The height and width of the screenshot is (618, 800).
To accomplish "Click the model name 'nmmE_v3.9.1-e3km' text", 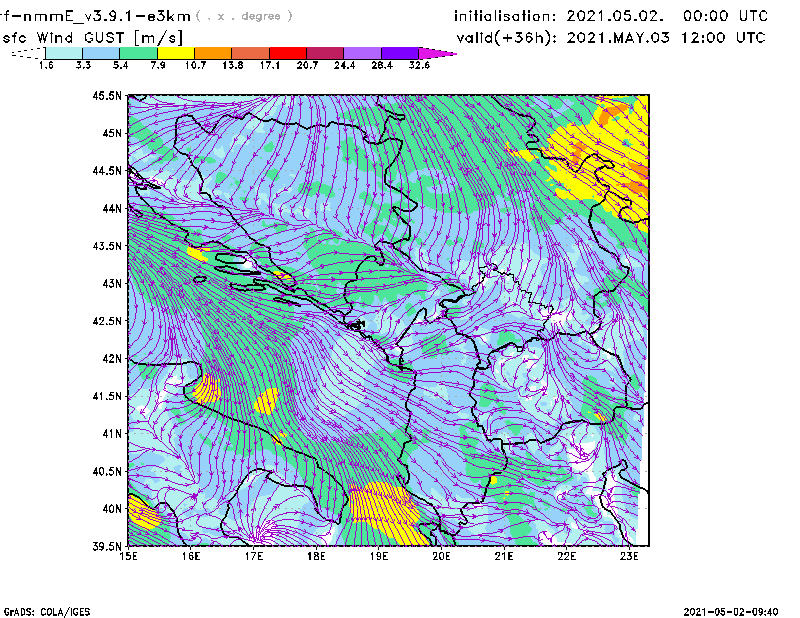I will click(x=106, y=16).
